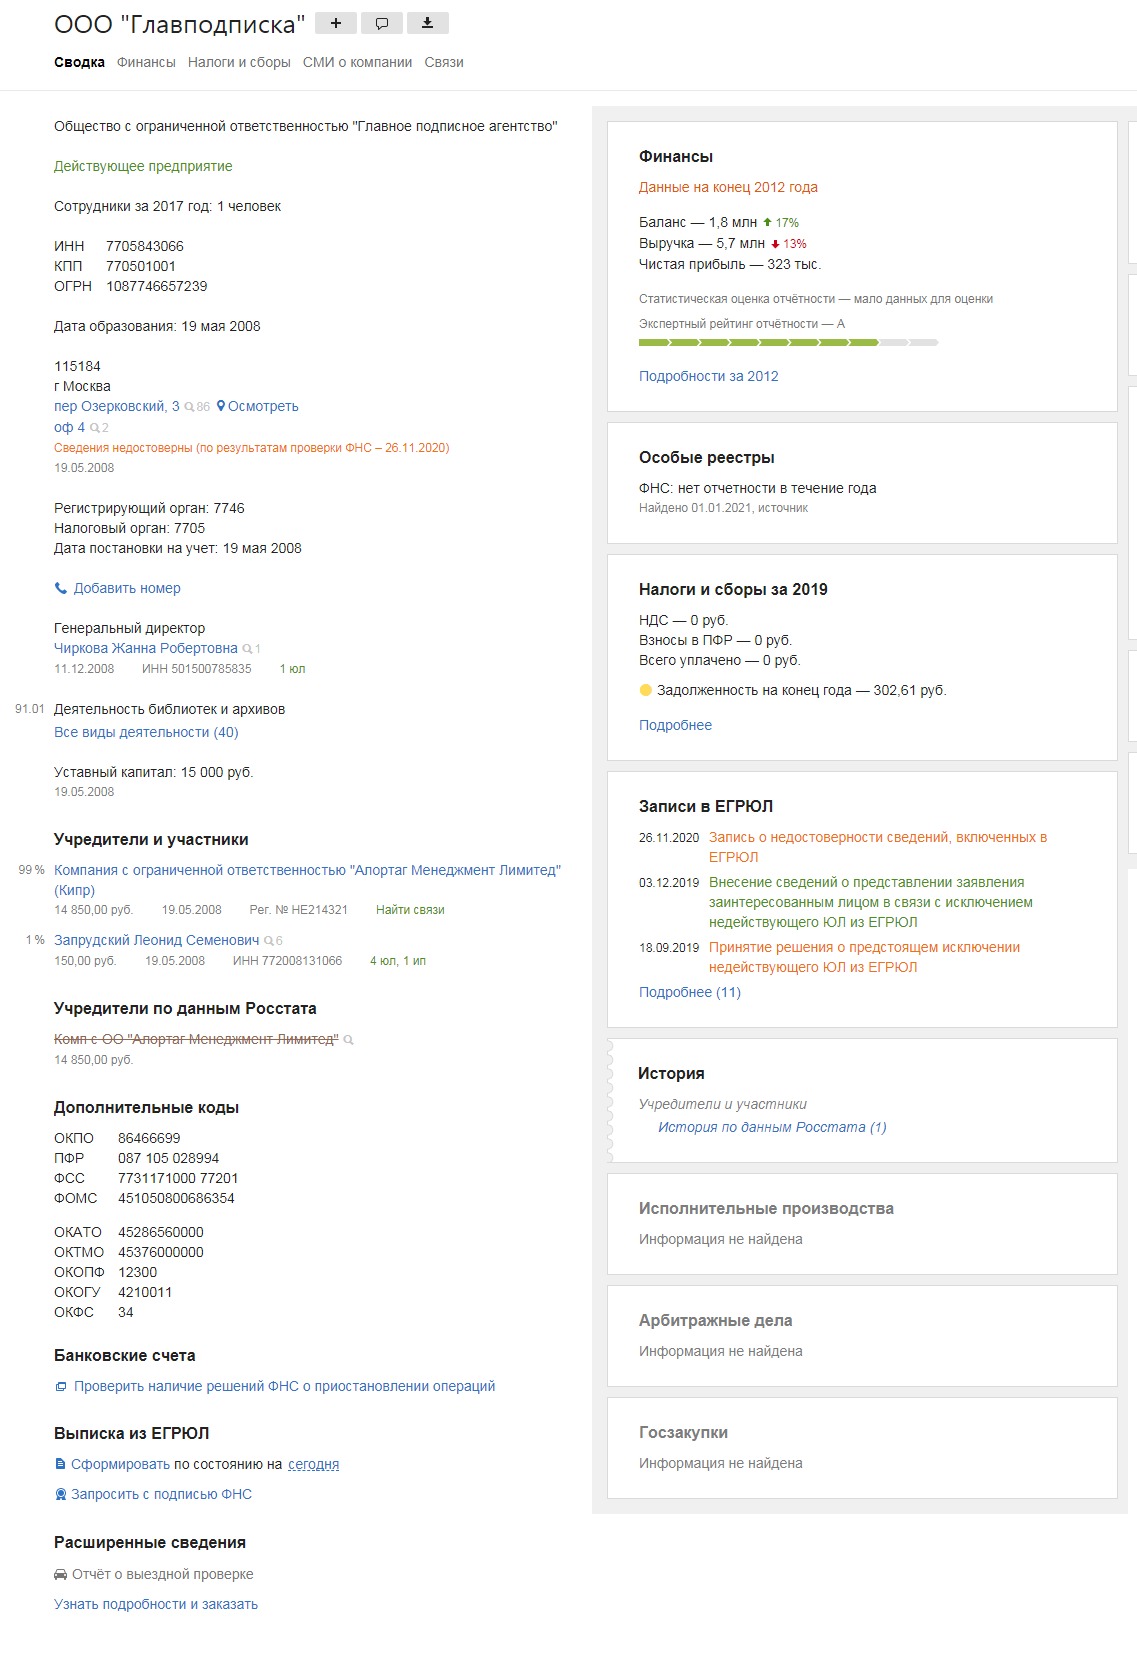Click the magnifier icon next to Озерковский address
The image size is (1137, 1653).
coord(189,407)
